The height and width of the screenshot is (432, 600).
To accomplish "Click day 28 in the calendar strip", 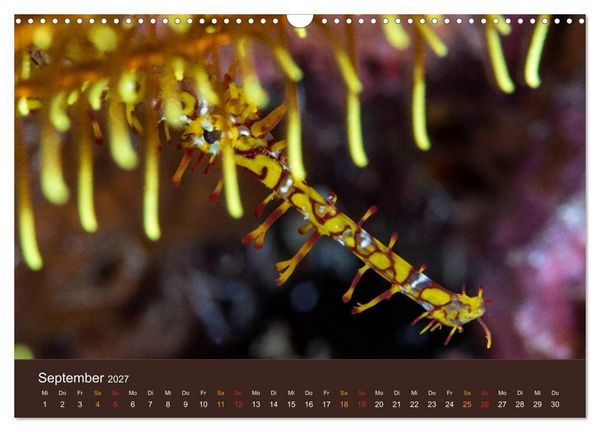I will (520, 404).
